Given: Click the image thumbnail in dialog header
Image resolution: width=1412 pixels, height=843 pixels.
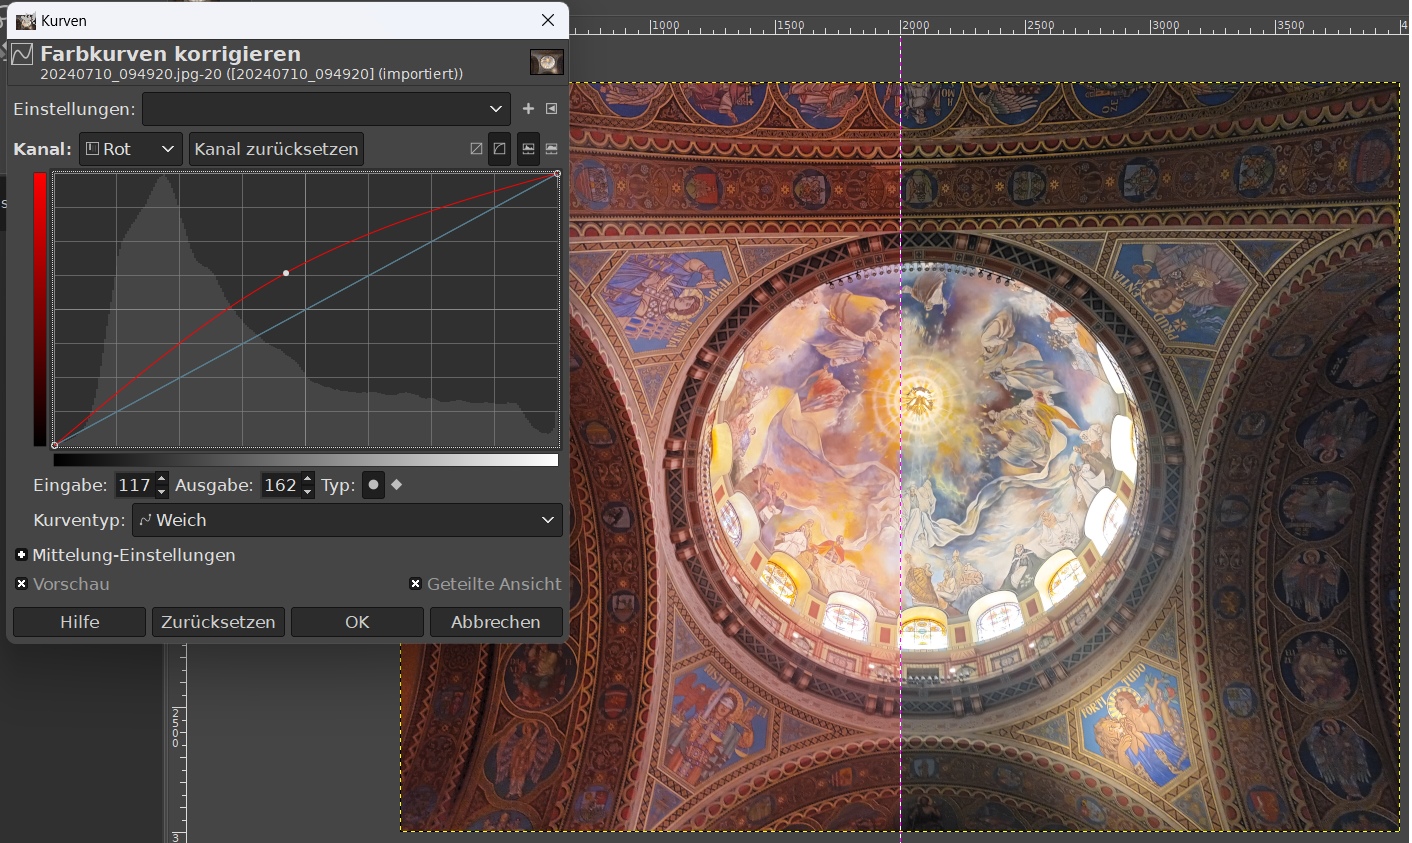Looking at the screenshot, I should pyautogui.click(x=546, y=63).
